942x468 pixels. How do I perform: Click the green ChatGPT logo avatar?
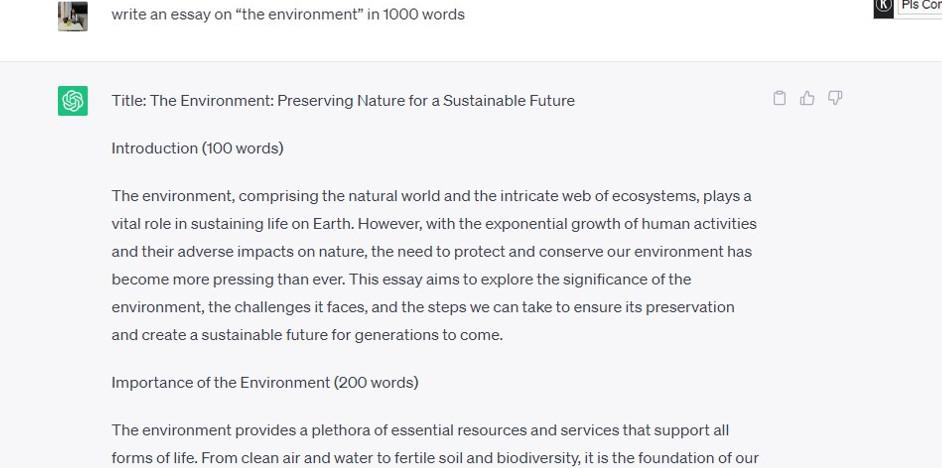click(73, 101)
